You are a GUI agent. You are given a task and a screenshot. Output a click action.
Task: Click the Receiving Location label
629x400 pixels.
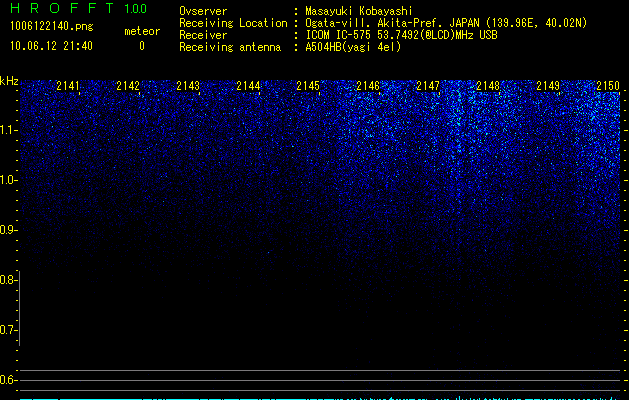click(x=233, y=23)
